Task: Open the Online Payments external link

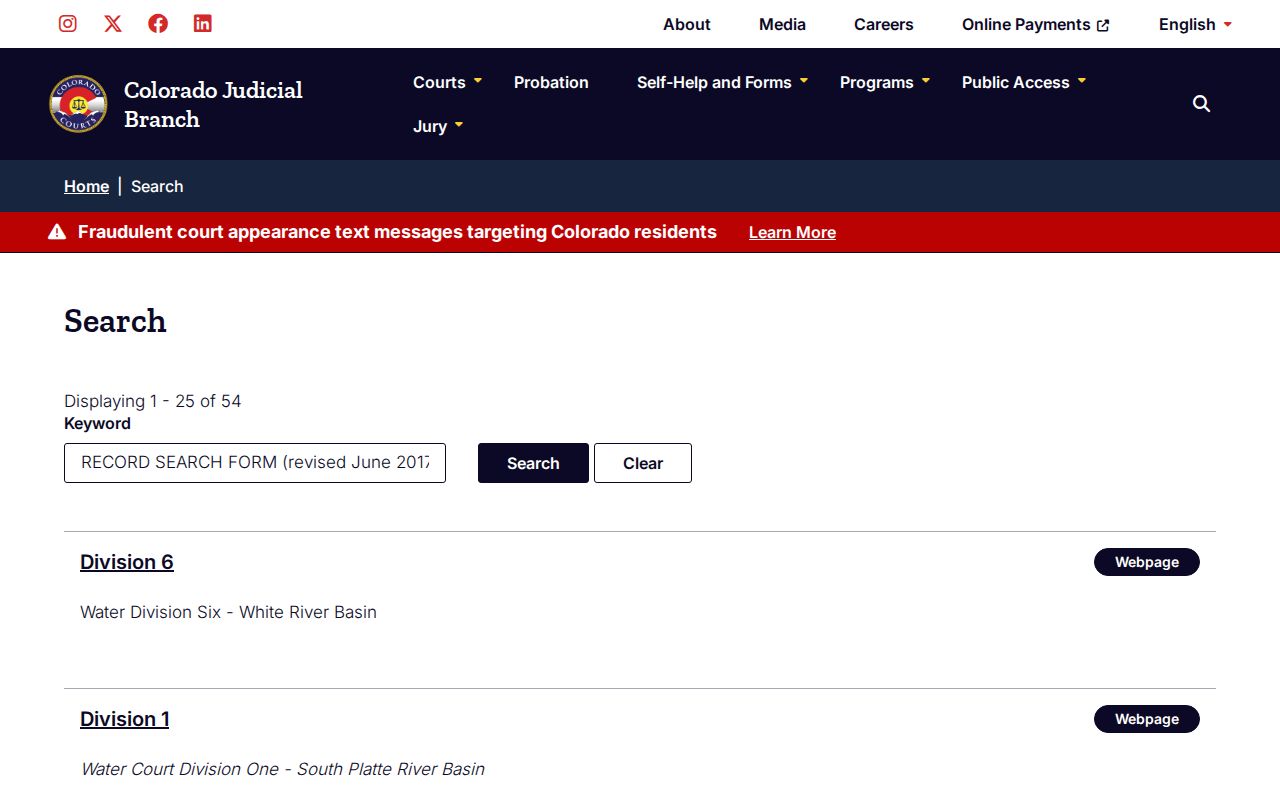Action: 1036,24
